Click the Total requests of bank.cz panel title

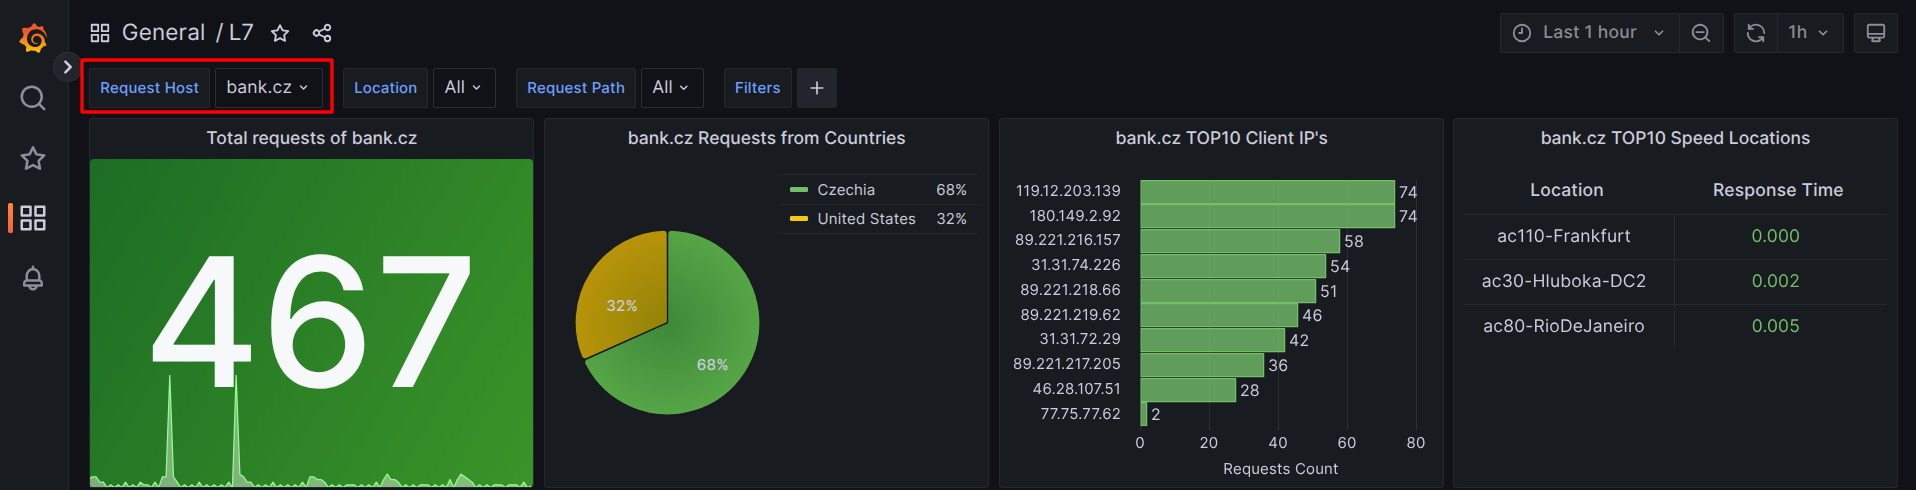tap(312, 138)
